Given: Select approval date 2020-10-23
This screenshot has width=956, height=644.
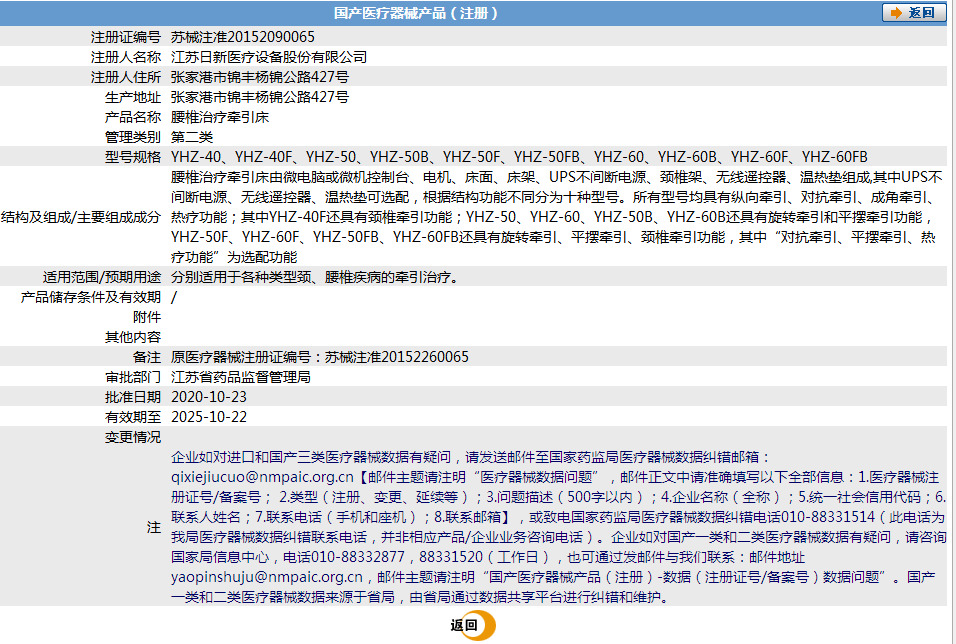Looking at the screenshot, I should point(209,398).
